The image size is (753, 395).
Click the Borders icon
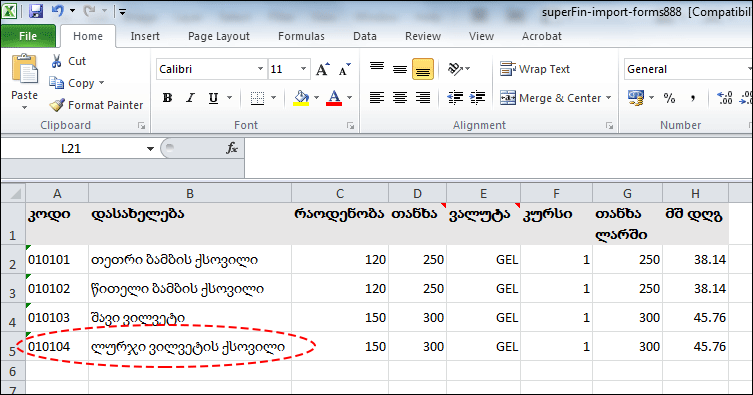pos(257,98)
